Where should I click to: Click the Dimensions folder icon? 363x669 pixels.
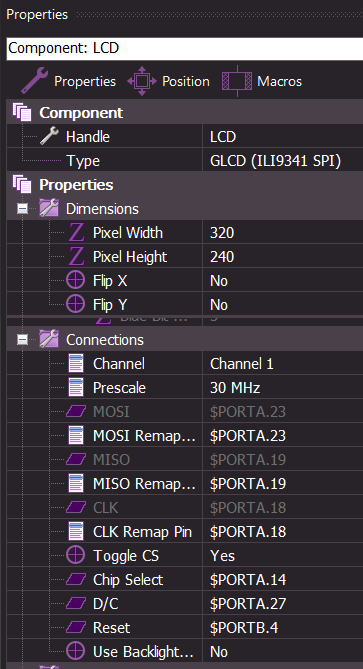tap(49, 209)
